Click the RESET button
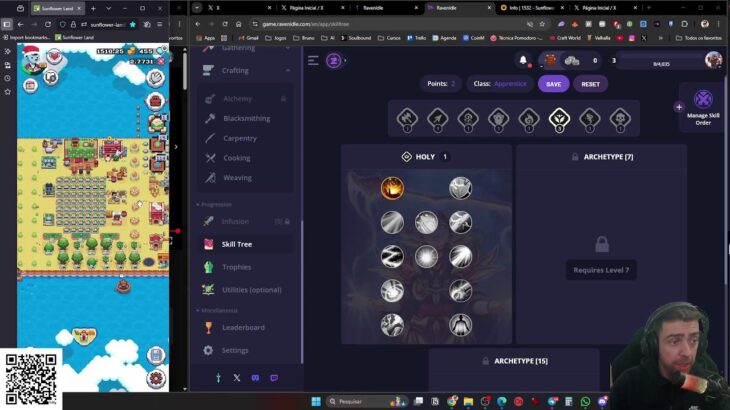 [x=590, y=84]
